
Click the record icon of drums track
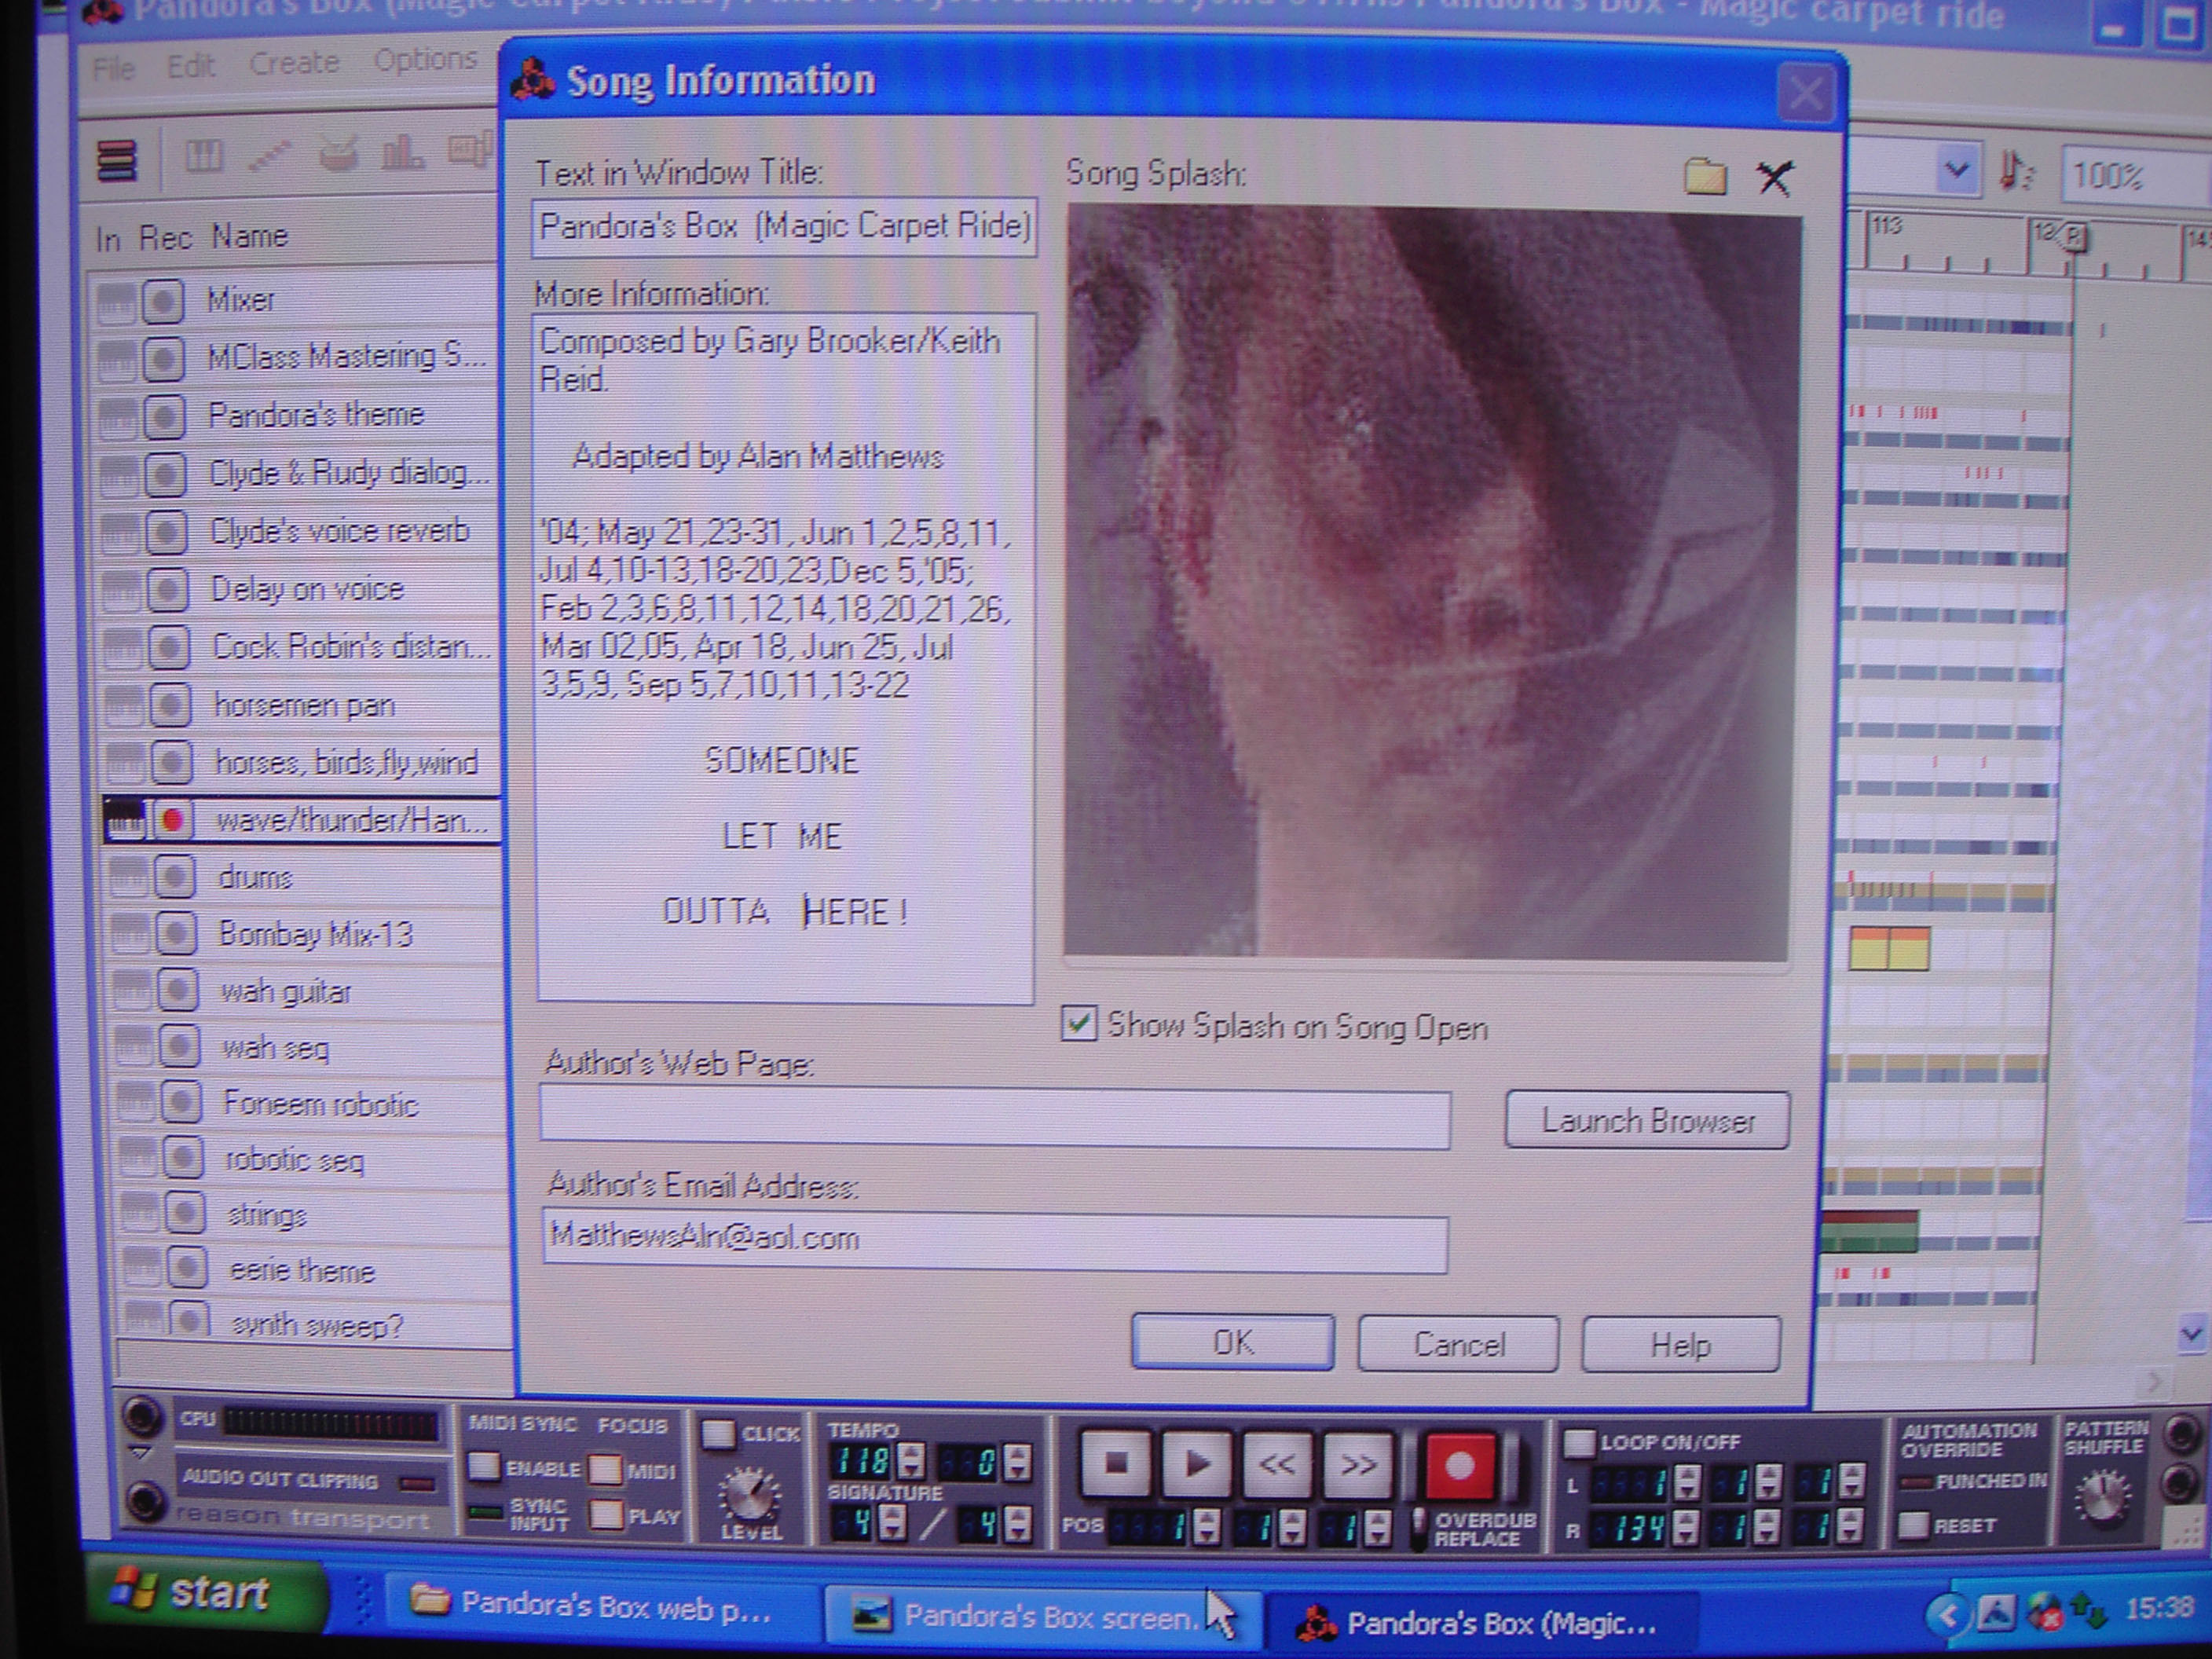point(175,877)
